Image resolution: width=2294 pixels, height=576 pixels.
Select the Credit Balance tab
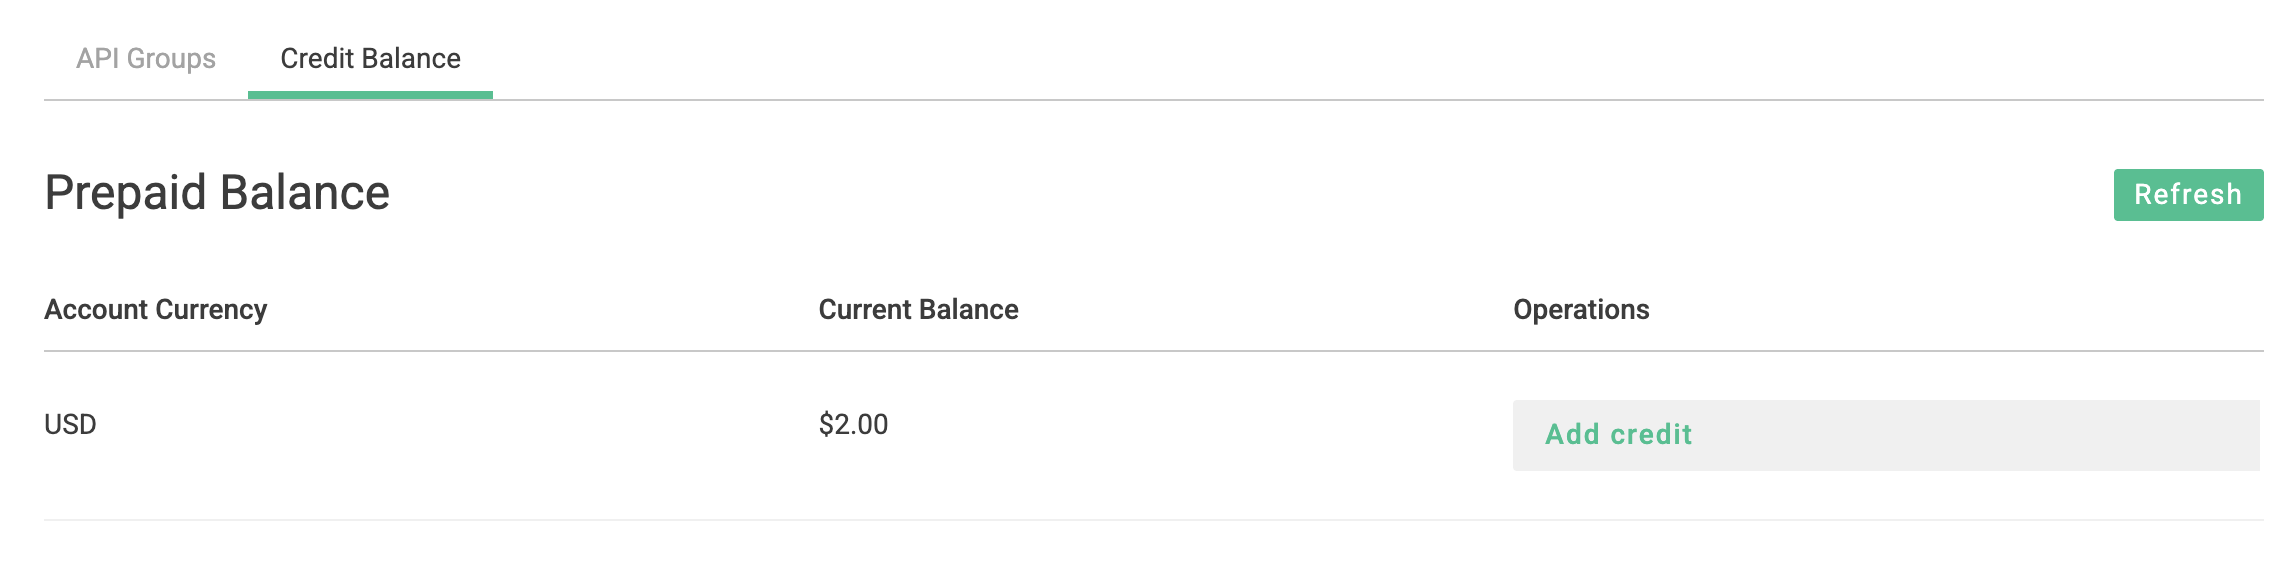(x=370, y=59)
